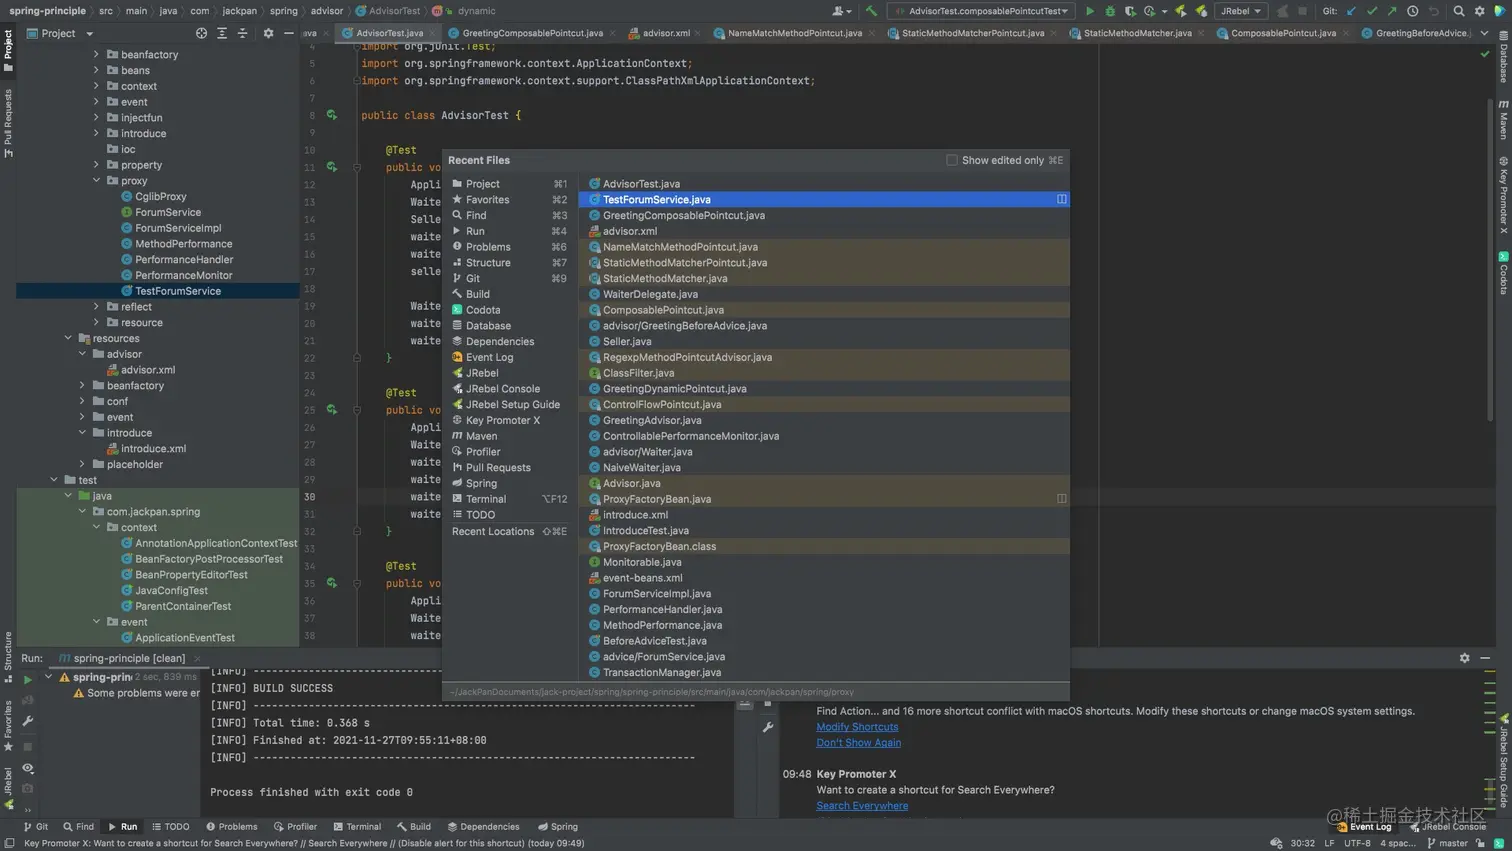Image resolution: width=1512 pixels, height=851 pixels.
Task: Click the Modify Shortcuts link
Action: pos(857,727)
